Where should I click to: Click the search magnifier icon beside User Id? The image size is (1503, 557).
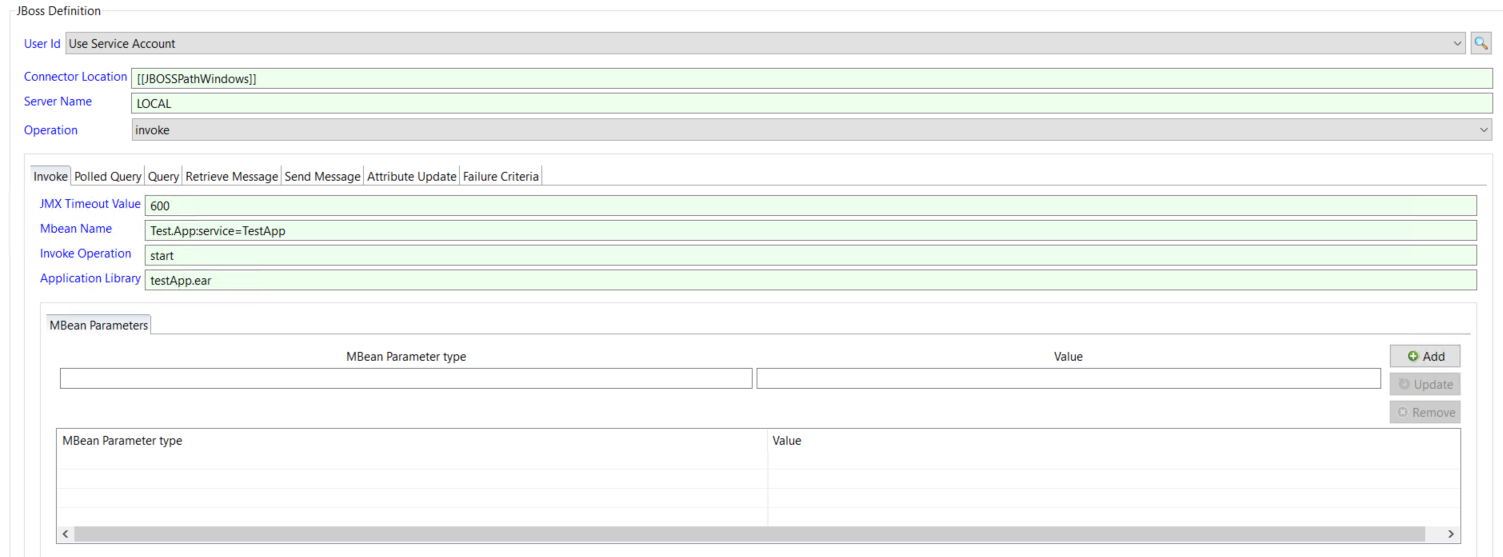(x=1481, y=43)
